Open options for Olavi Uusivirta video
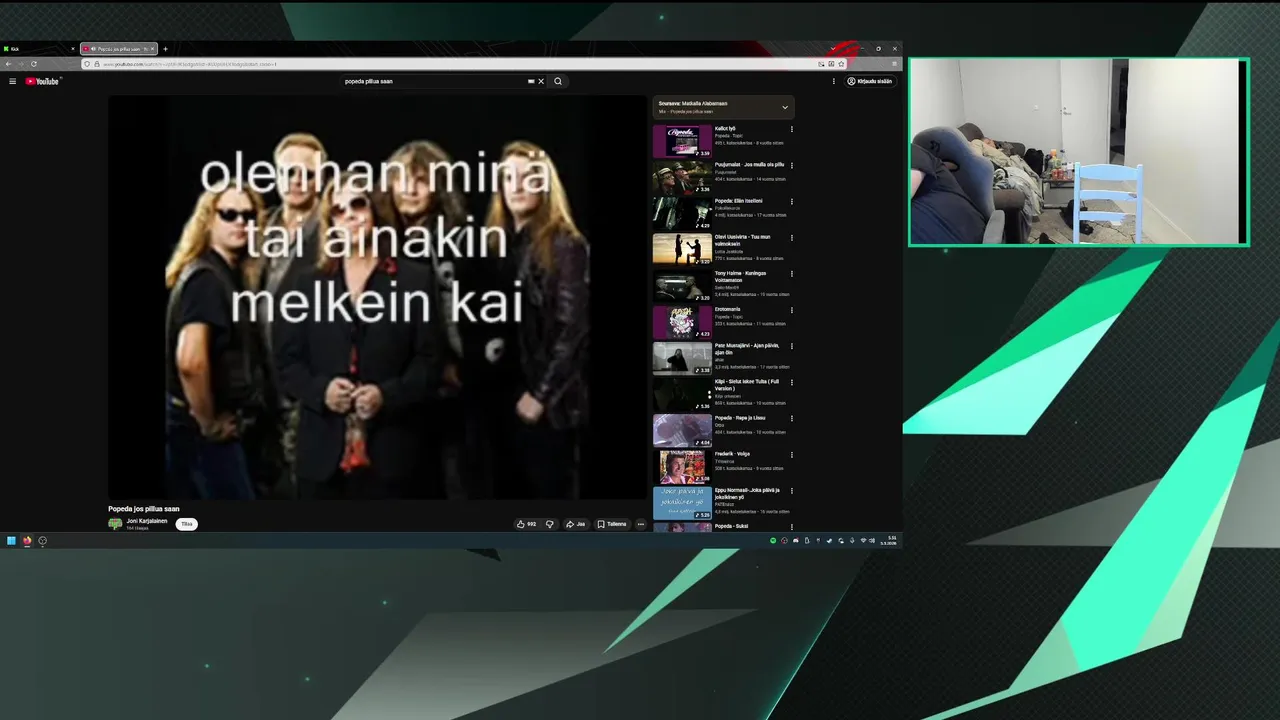The height and width of the screenshot is (720, 1280). 792,238
